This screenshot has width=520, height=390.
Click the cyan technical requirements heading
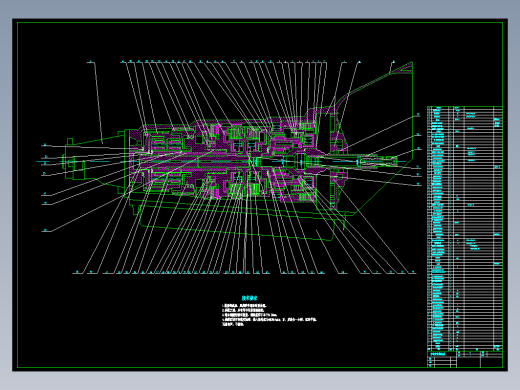tap(249, 298)
